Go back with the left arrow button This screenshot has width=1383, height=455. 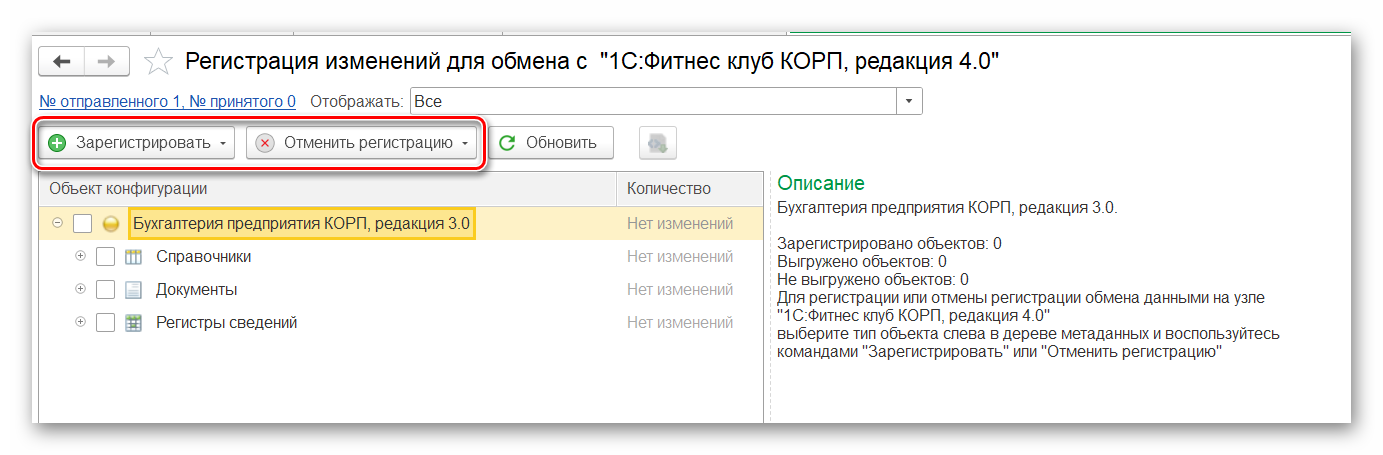[x=62, y=62]
